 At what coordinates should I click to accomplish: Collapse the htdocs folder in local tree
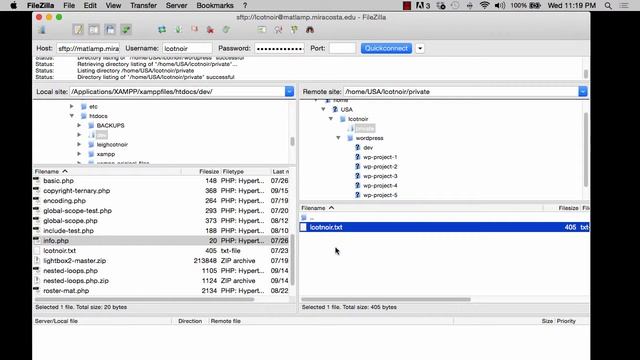tap(71, 116)
